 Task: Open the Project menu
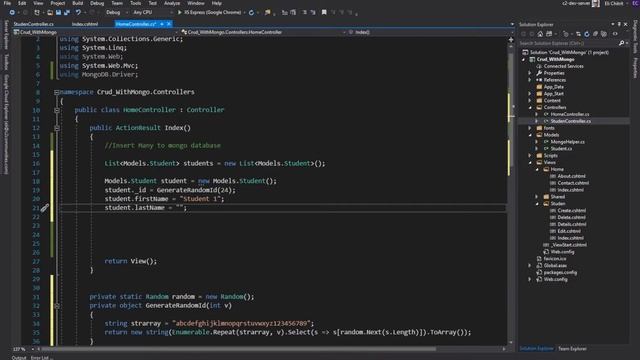pyautogui.click(x=58, y=3)
